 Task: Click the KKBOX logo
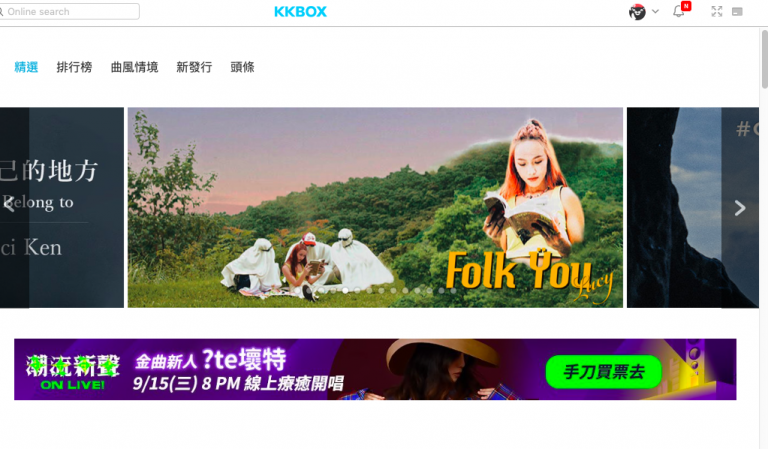click(300, 12)
